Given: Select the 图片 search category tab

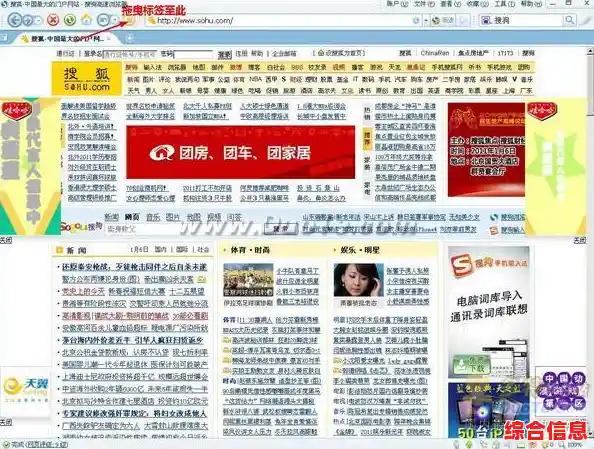Looking at the screenshot, I should (x=173, y=217).
